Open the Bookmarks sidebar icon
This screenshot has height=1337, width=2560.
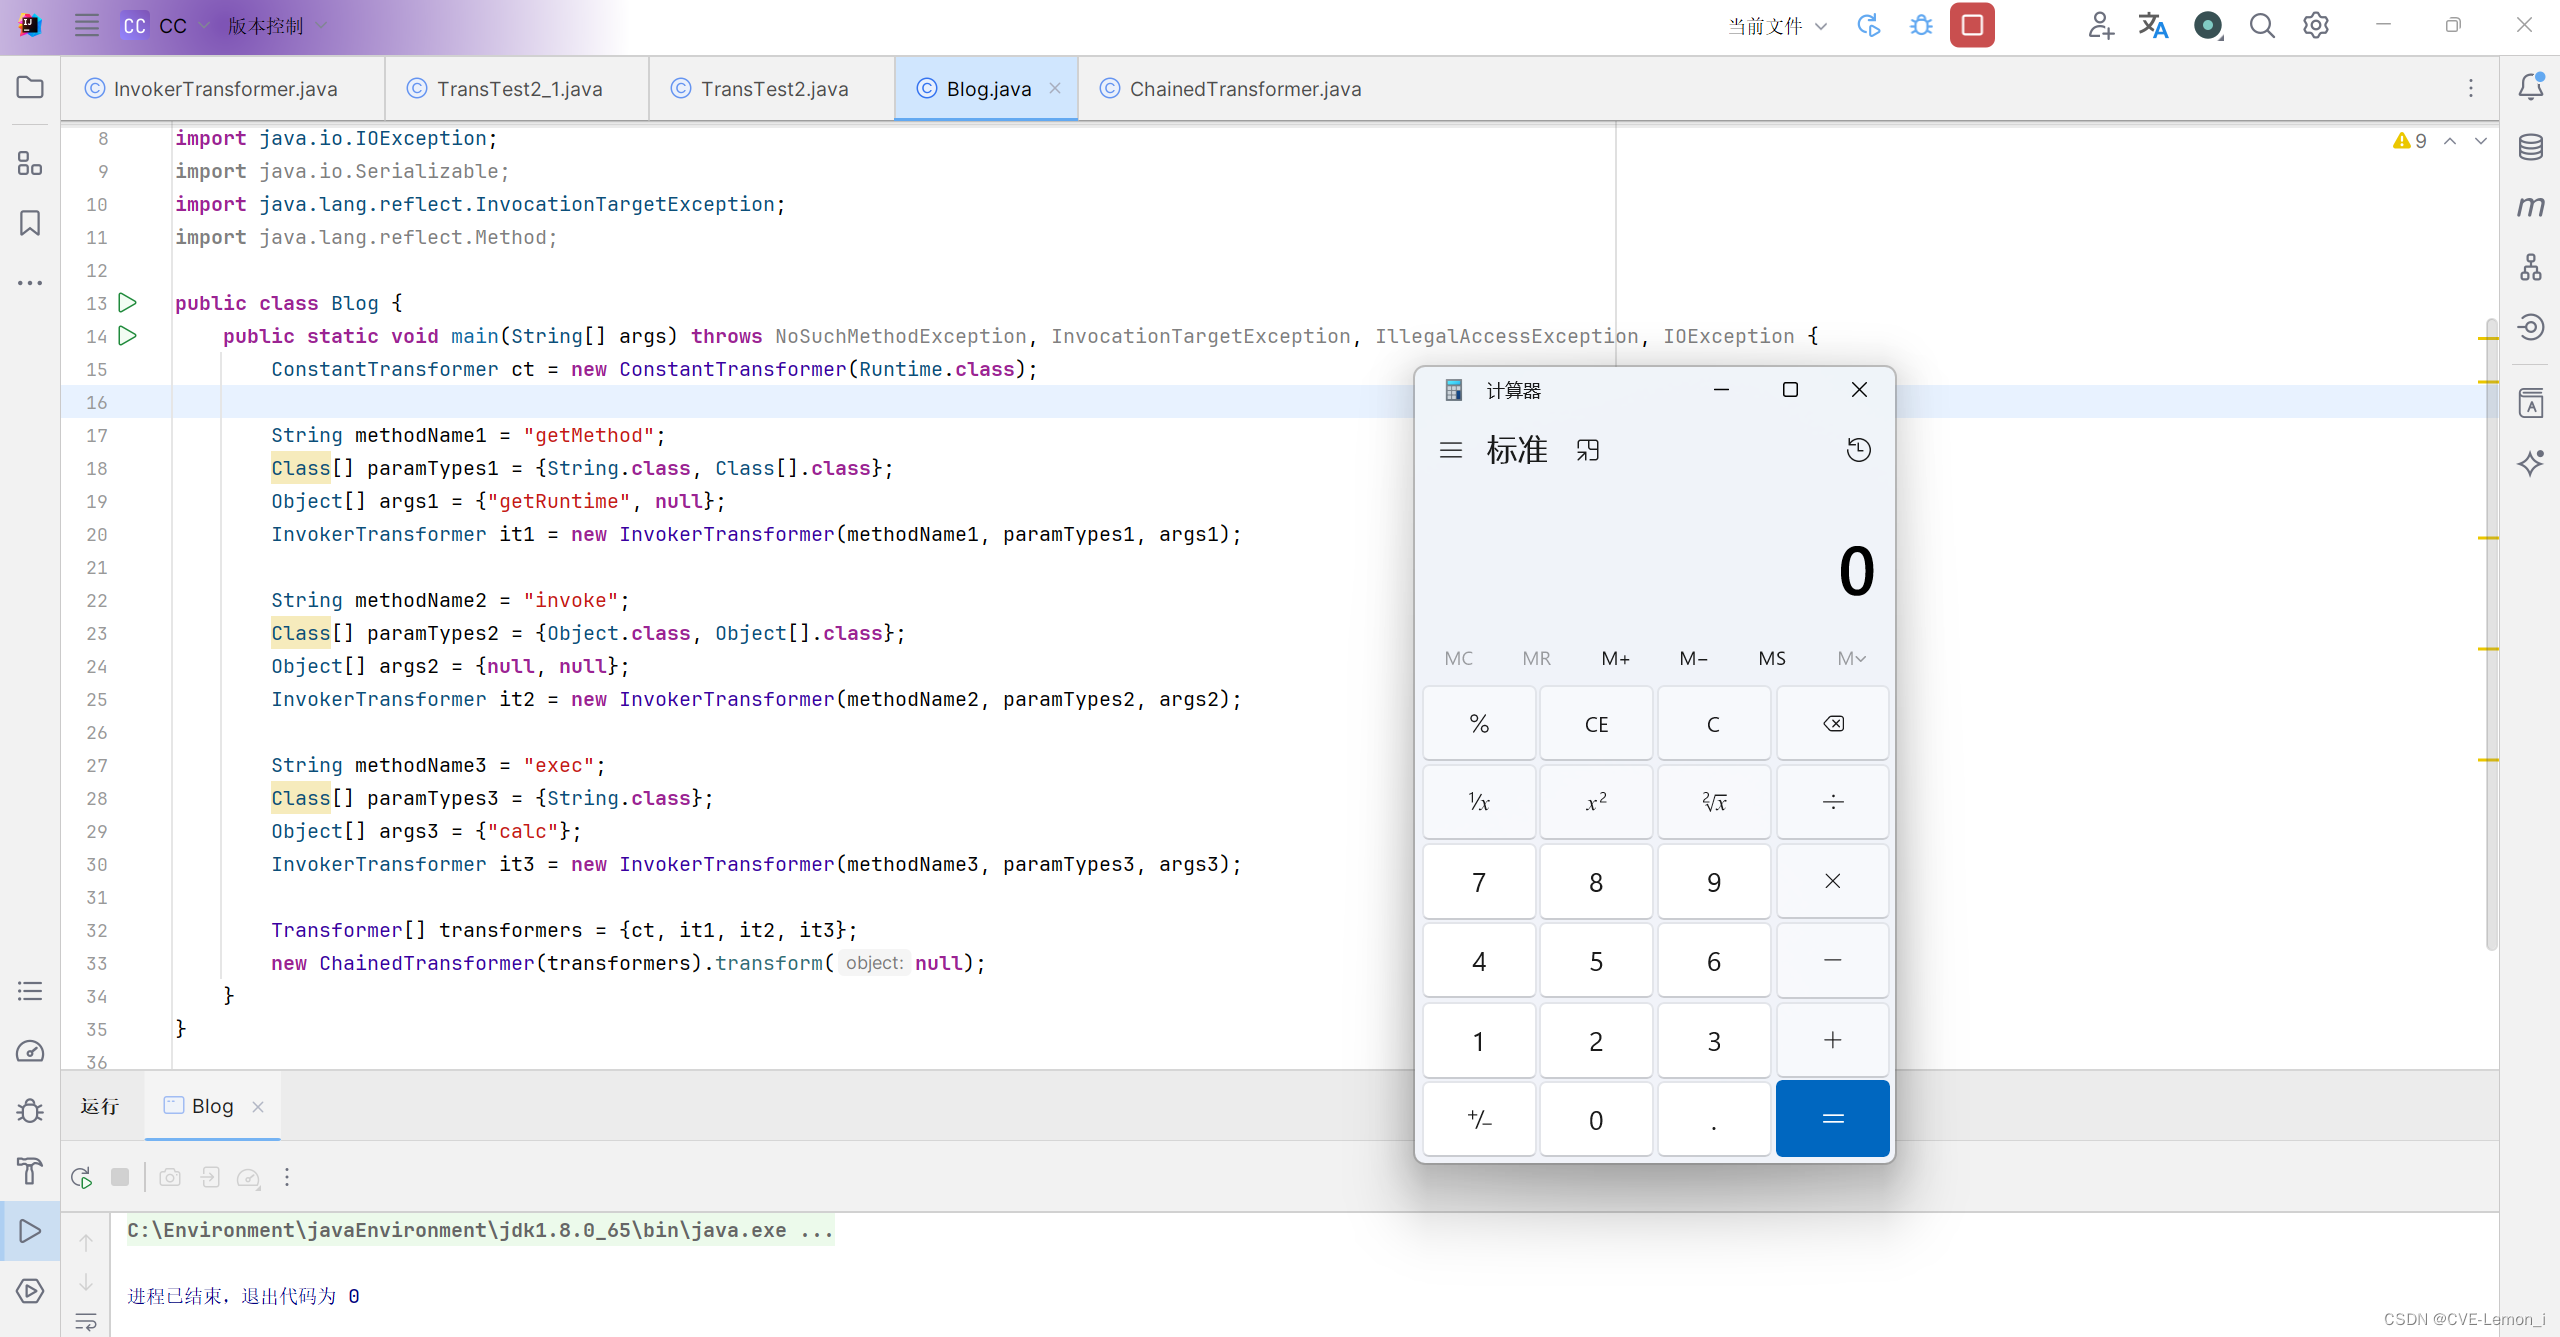pyautogui.click(x=30, y=222)
